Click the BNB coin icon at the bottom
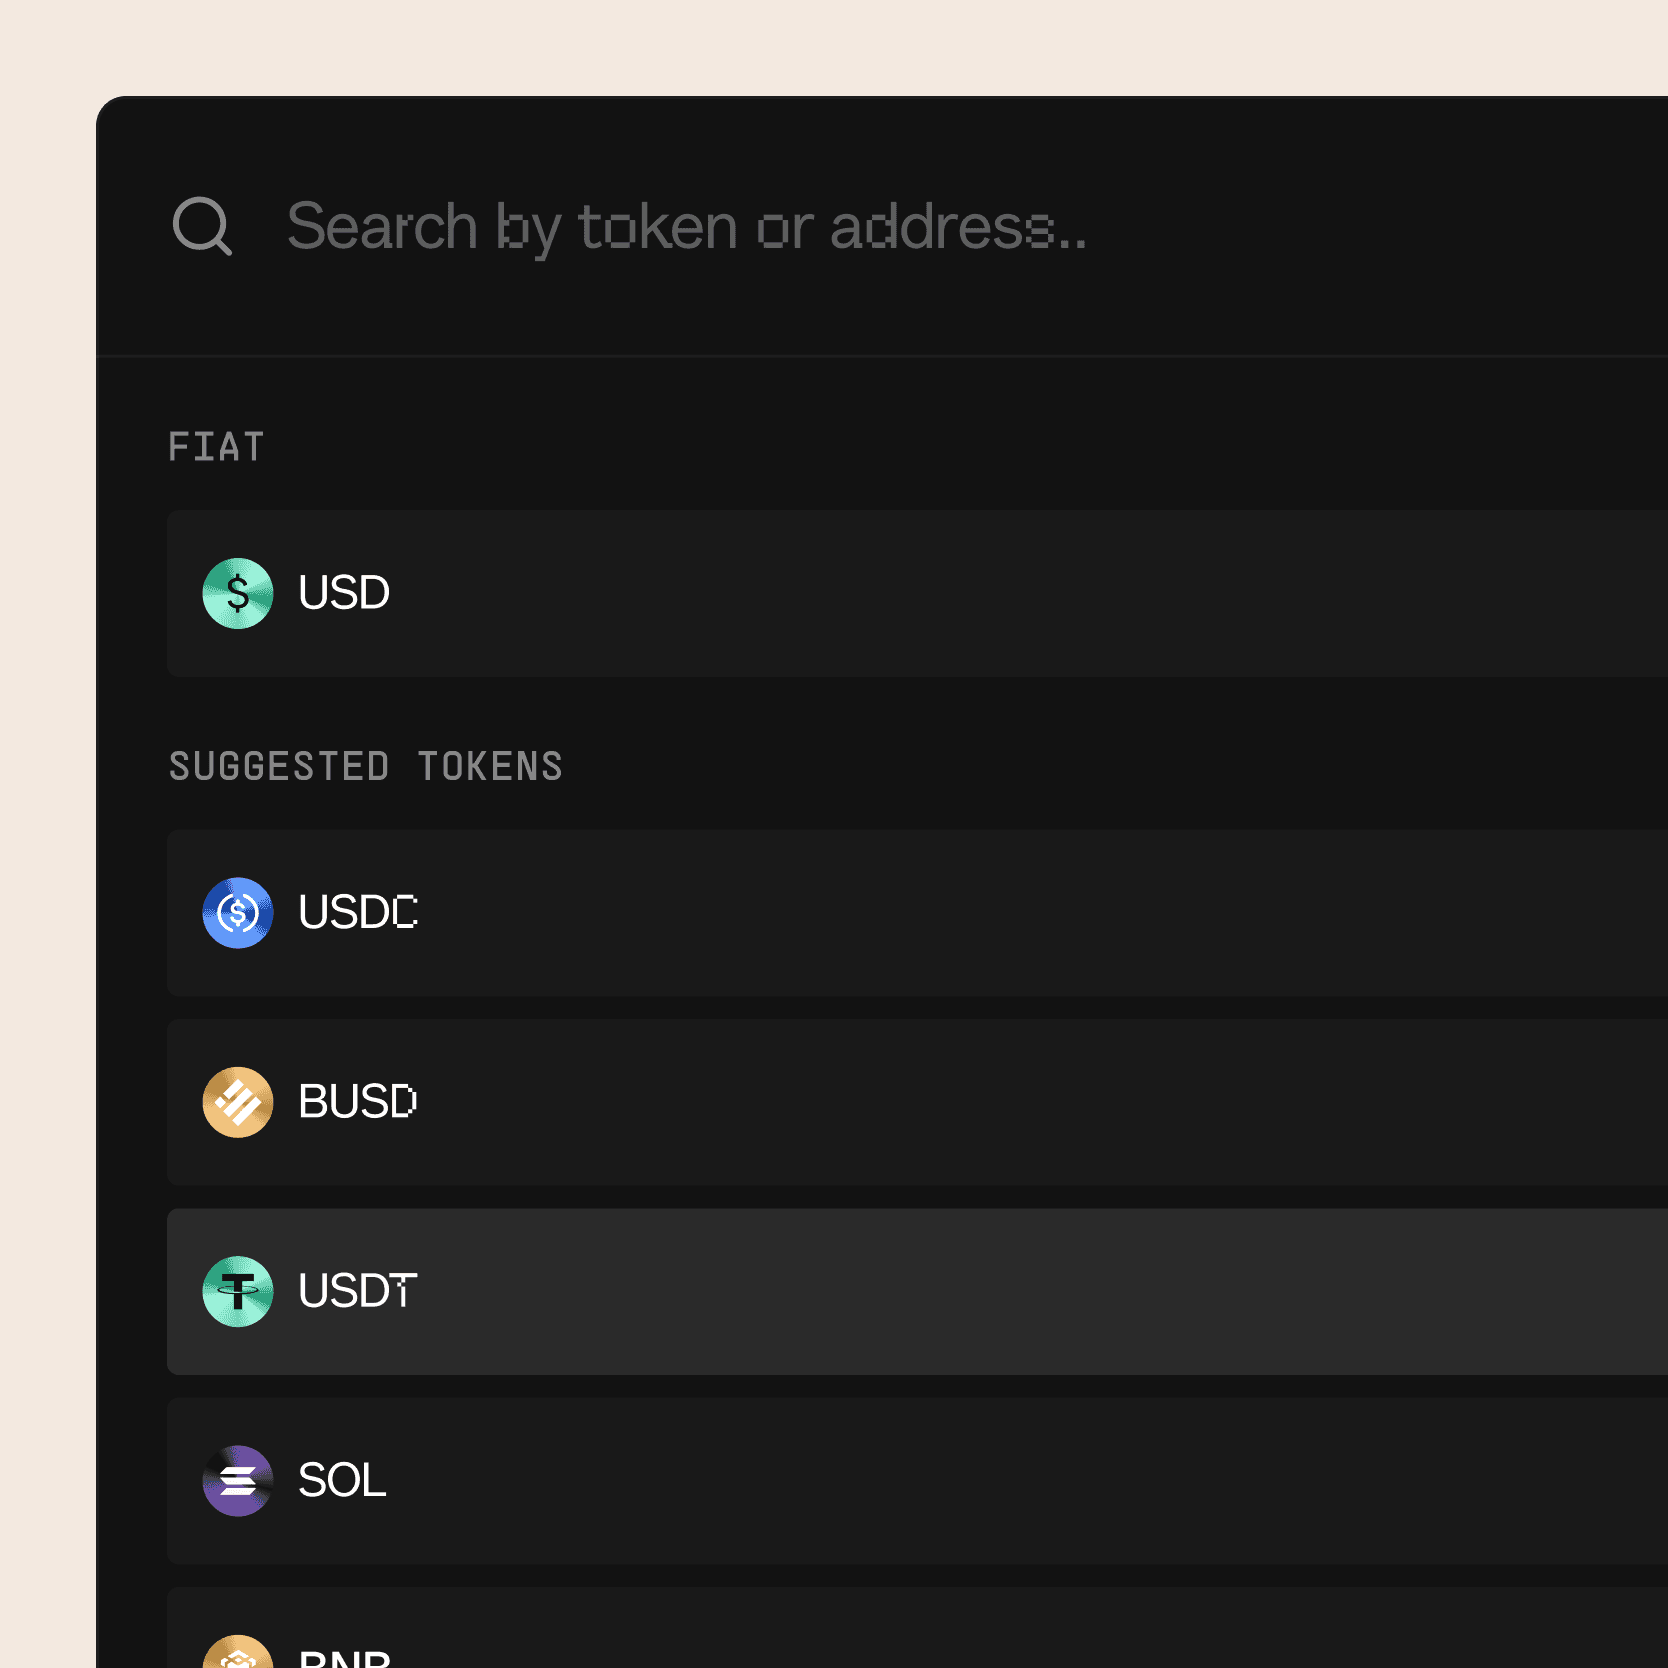The width and height of the screenshot is (1668, 1668). 238,1652
